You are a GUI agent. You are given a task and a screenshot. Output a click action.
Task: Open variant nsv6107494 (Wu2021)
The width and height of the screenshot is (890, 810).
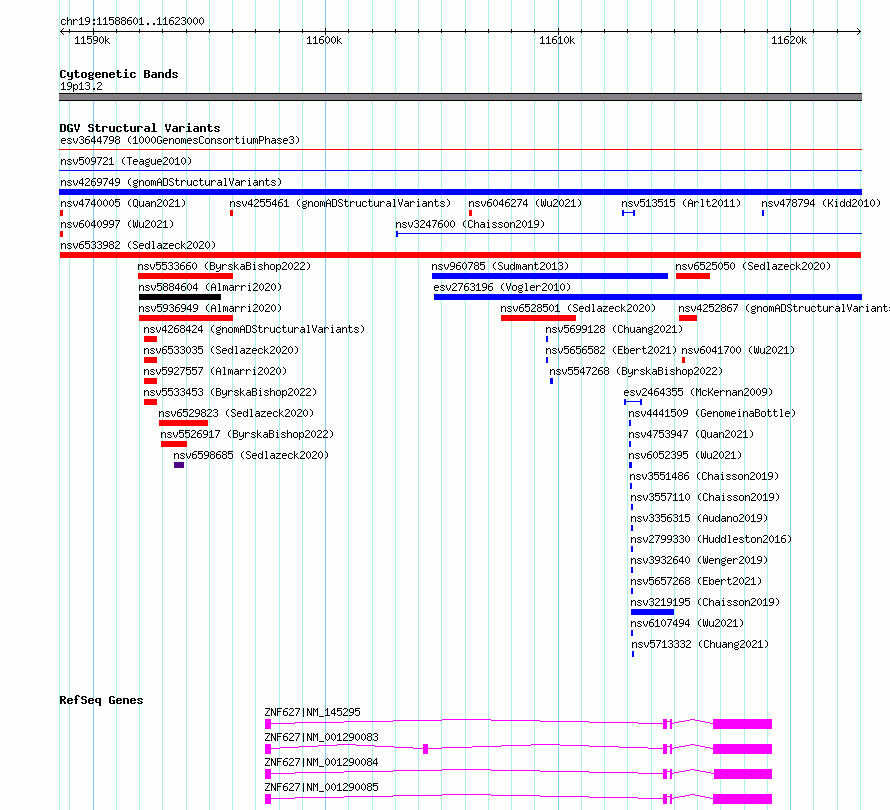click(x=687, y=623)
